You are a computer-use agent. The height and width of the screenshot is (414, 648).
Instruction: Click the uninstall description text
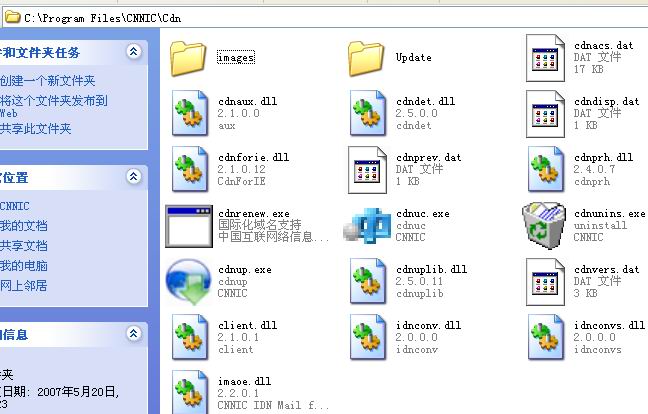(x=600, y=225)
